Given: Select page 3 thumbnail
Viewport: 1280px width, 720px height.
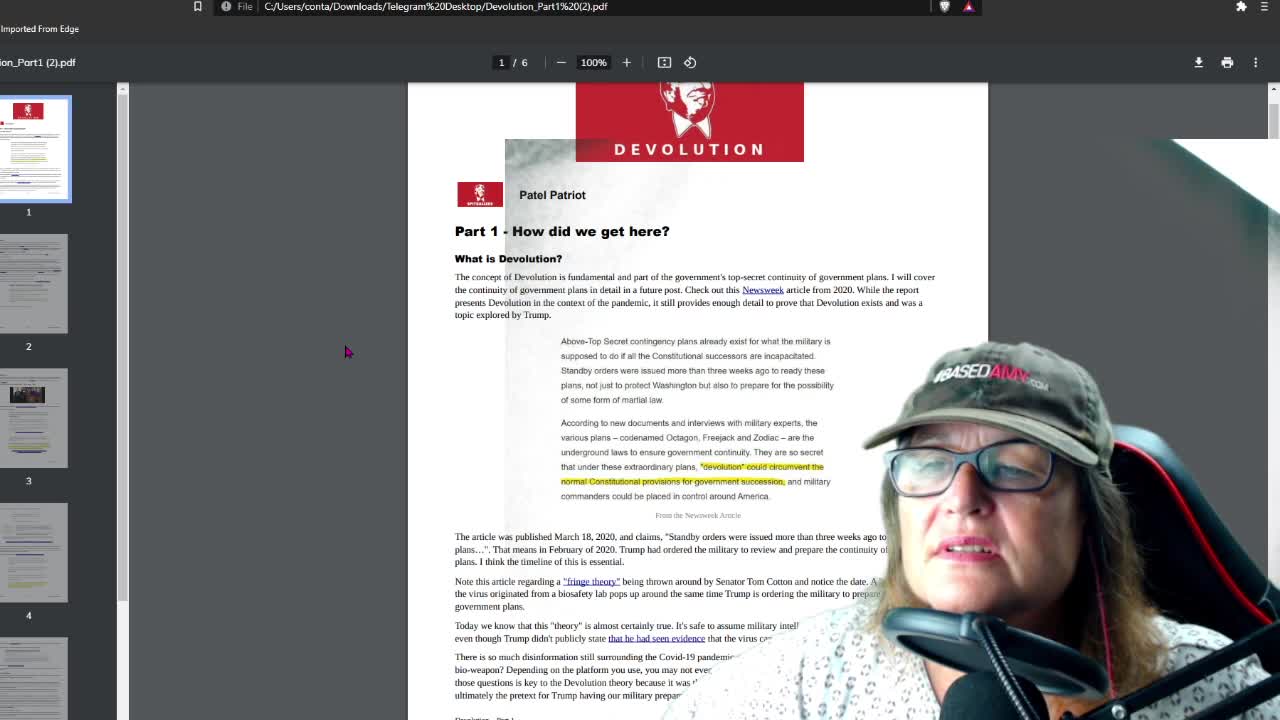Looking at the screenshot, I should pyautogui.click(x=34, y=418).
